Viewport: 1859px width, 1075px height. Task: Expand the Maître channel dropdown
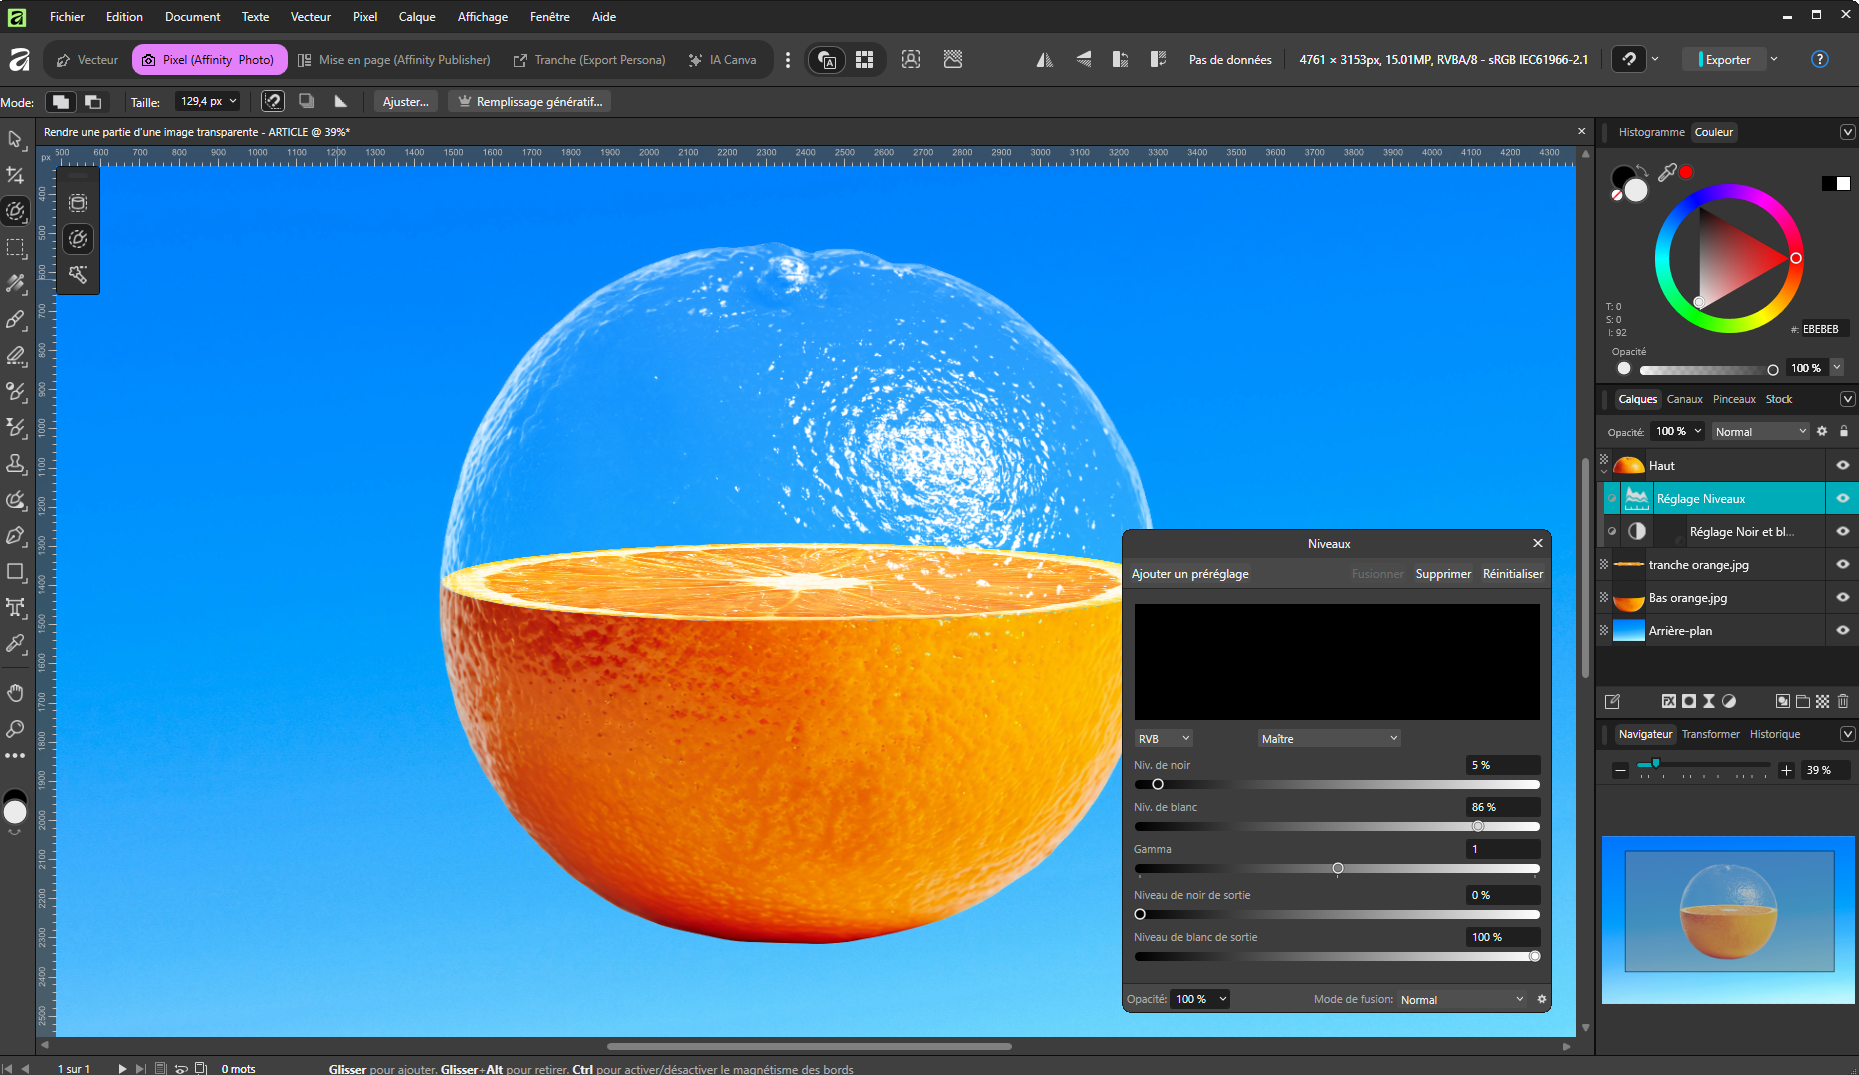tap(1329, 739)
